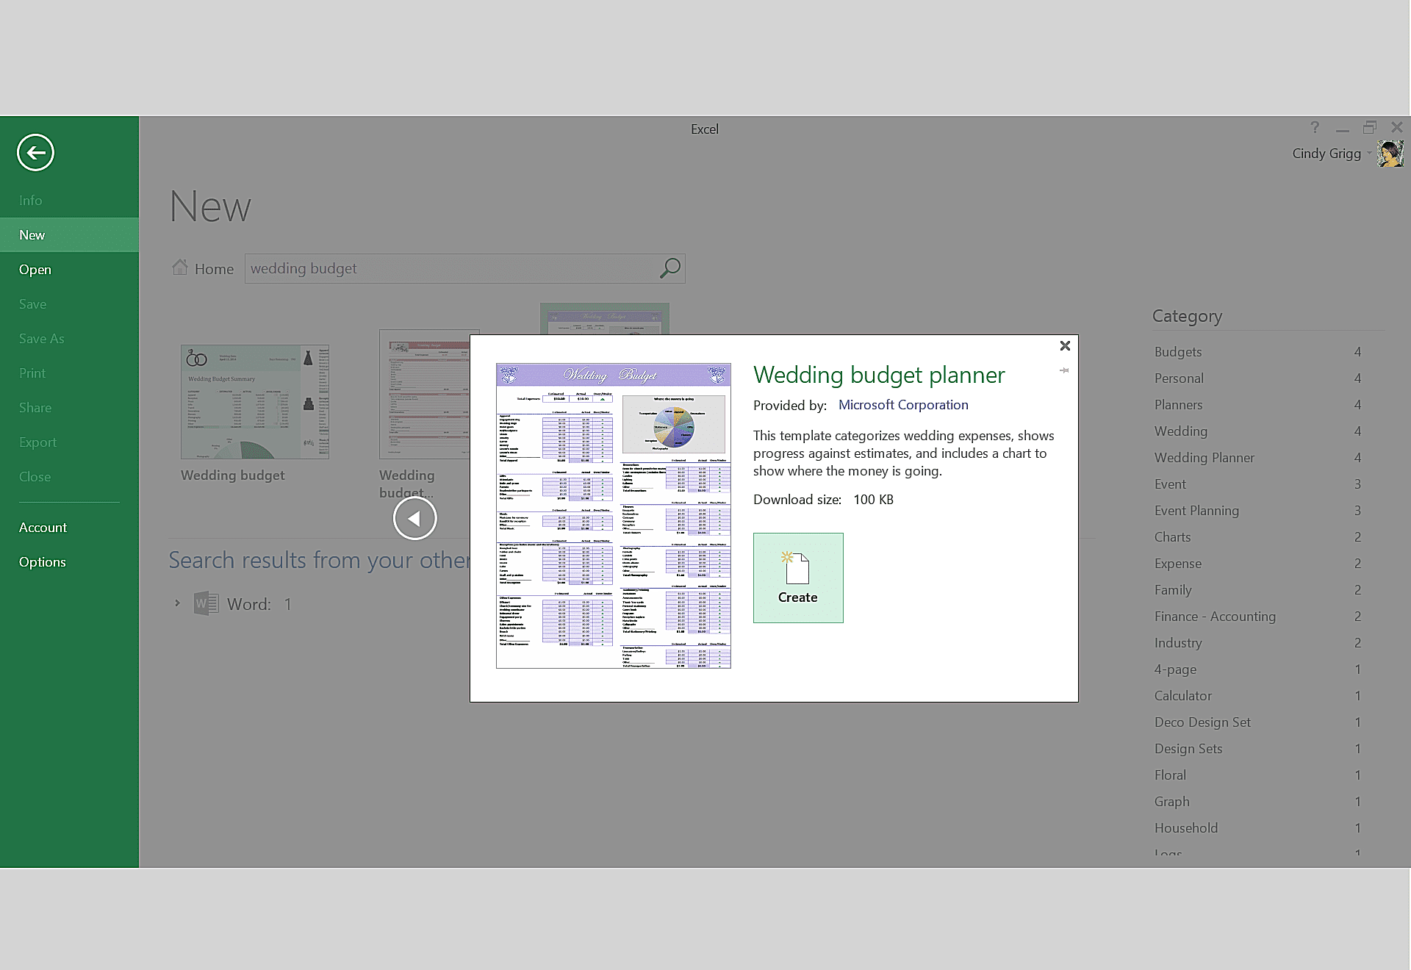The height and width of the screenshot is (970, 1411).
Task: Open the Print menu item
Action: [x=32, y=372]
